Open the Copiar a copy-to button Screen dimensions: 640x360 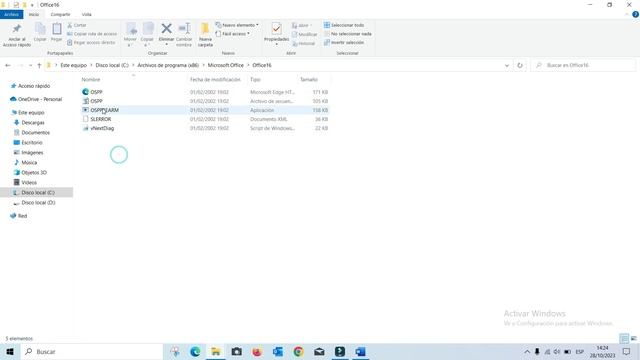coord(147,34)
